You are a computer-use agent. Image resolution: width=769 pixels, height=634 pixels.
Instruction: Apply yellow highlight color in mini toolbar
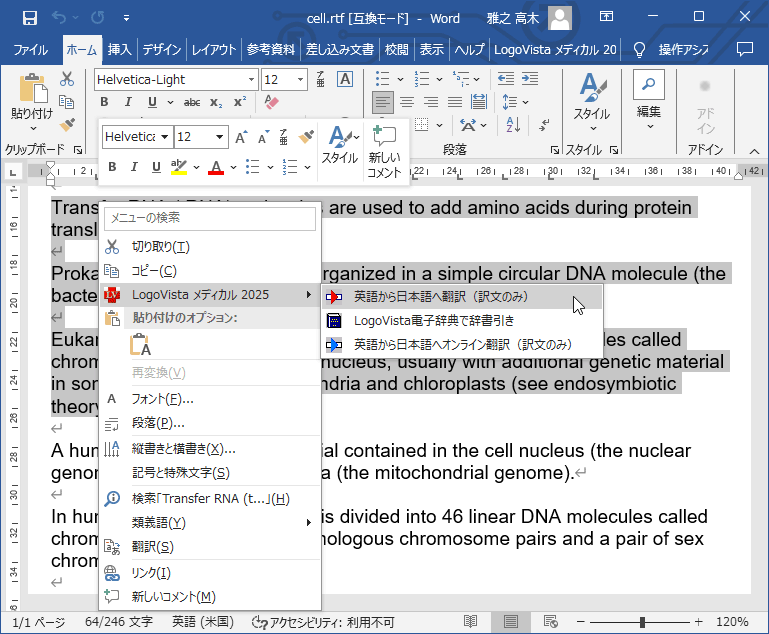[x=179, y=167]
